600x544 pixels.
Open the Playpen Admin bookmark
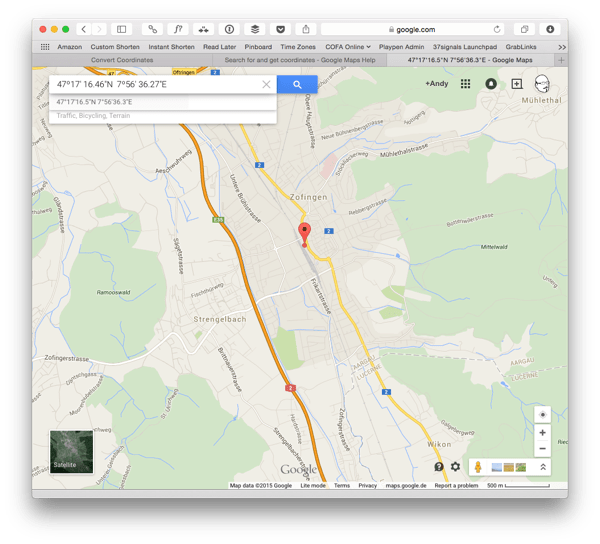pyautogui.click(x=401, y=47)
